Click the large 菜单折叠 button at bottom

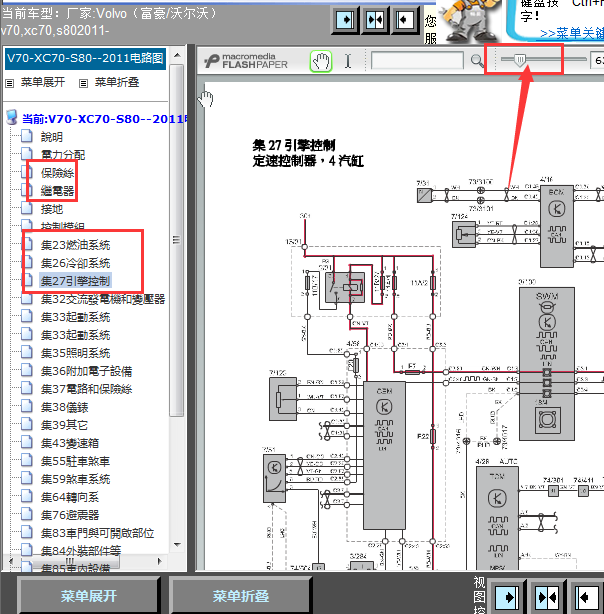point(241,596)
